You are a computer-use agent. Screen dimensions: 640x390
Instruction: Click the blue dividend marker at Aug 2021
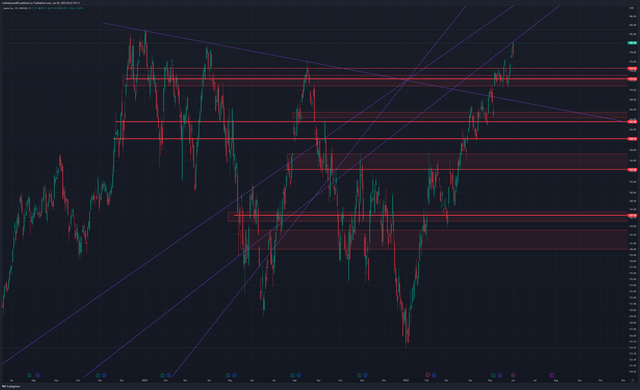[38, 375]
